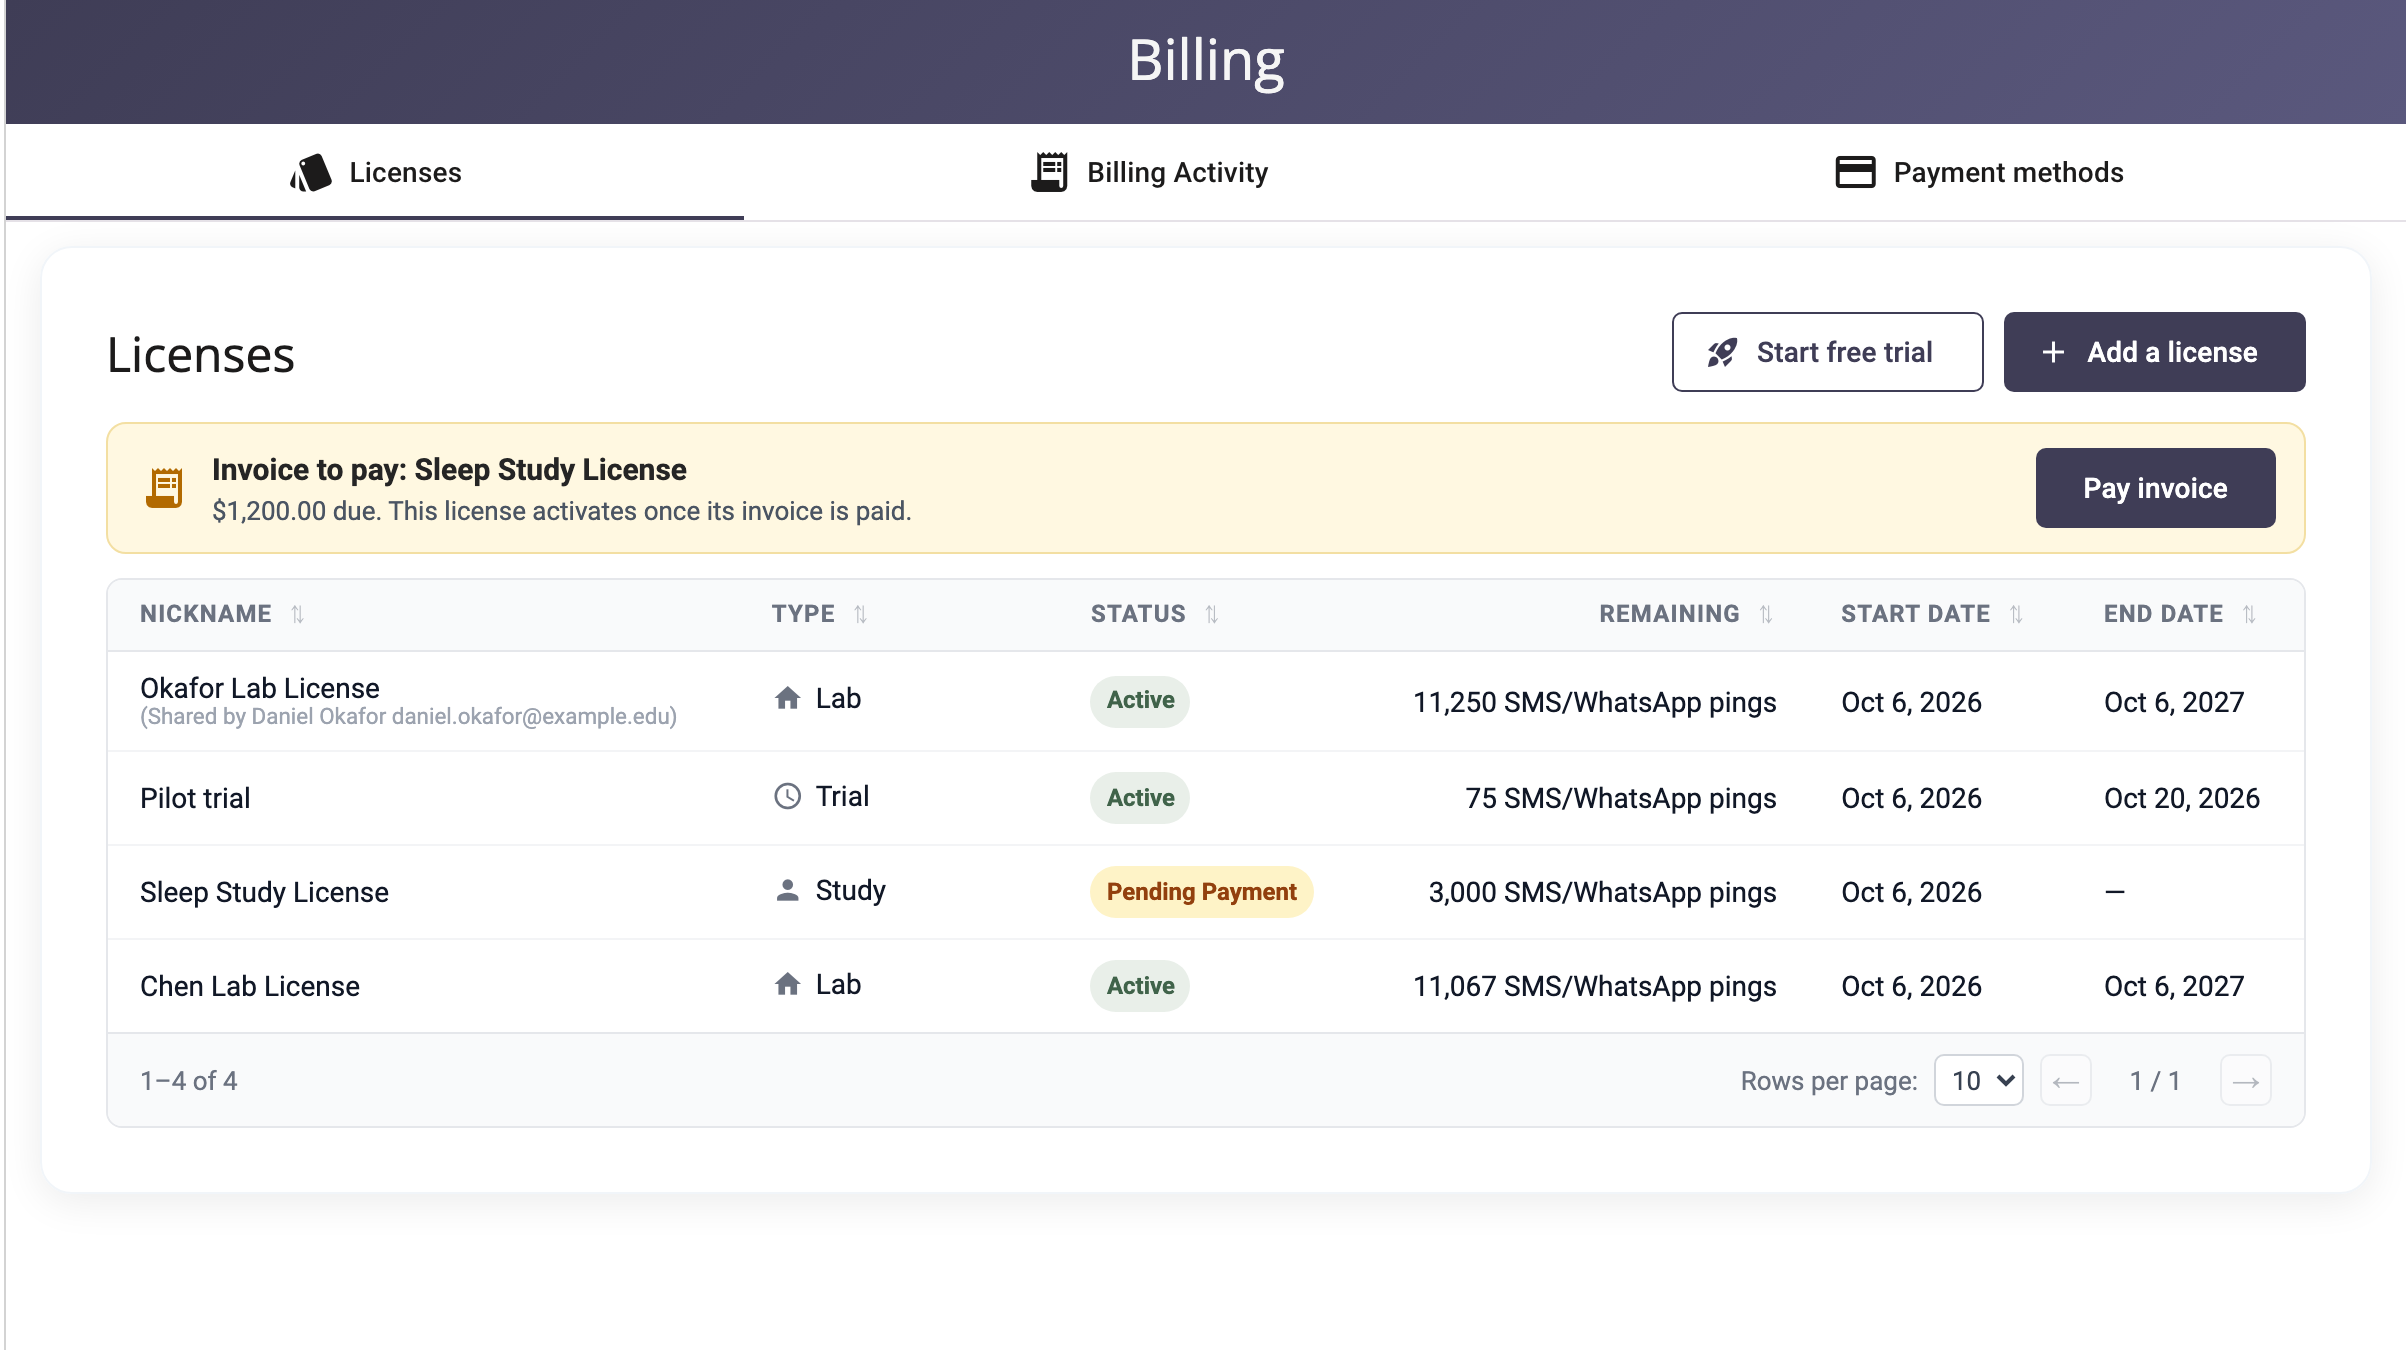The width and height of the screenshot is (2406, 1350).
Task: Click the Start free trial button
Action: 1827,352
